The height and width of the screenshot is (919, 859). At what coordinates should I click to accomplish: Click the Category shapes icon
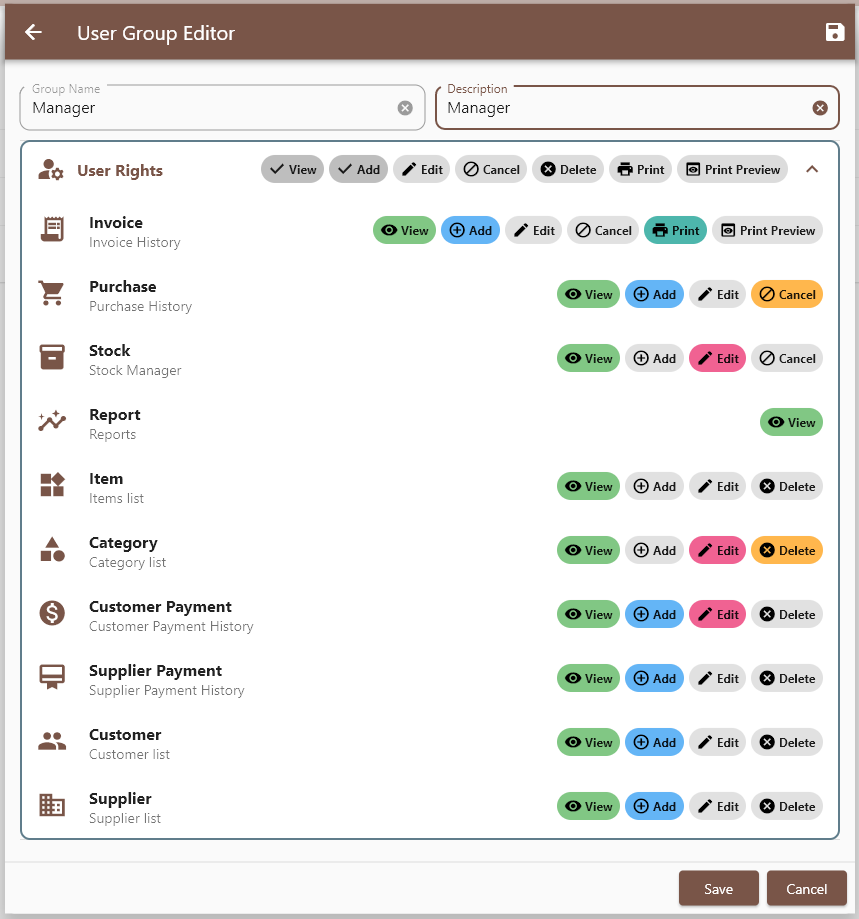pos(52,549)
